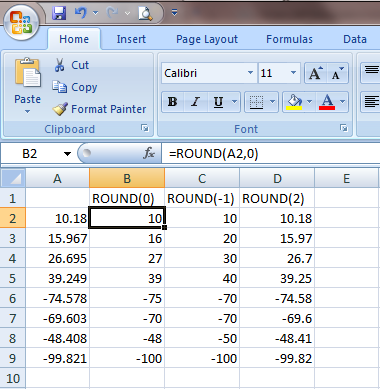This screenshot has width=380, height=389.
Task: Click the Insert Function fx icon
Action: pos(149,153)
